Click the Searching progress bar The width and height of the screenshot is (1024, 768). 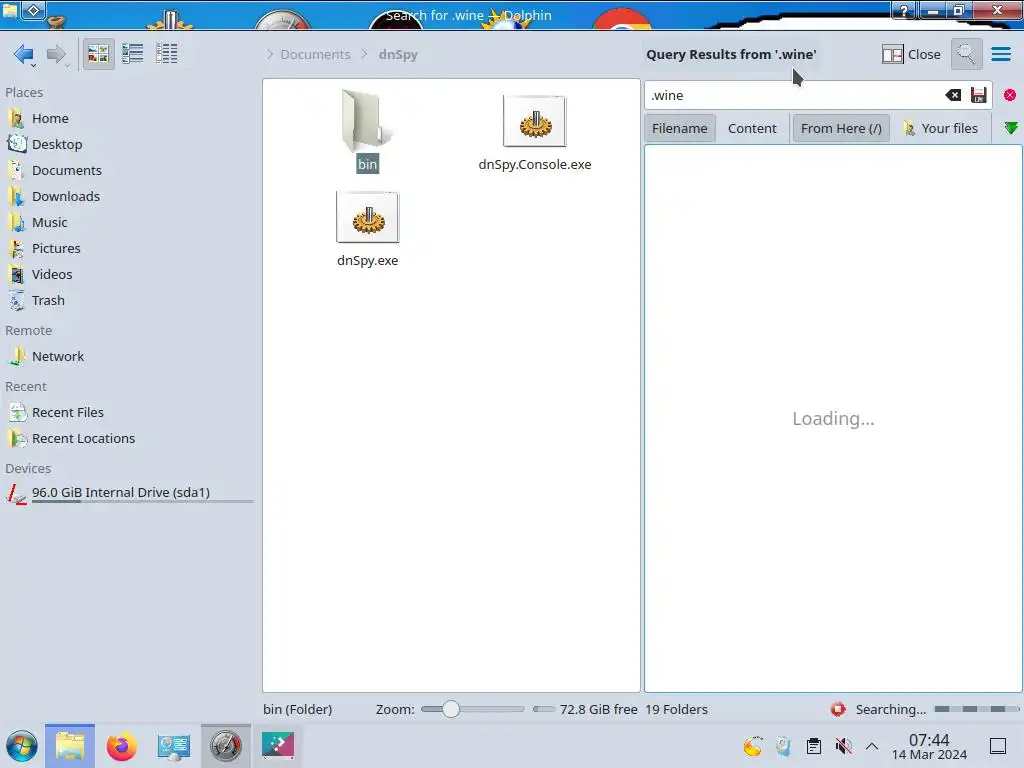coord(976,709)
